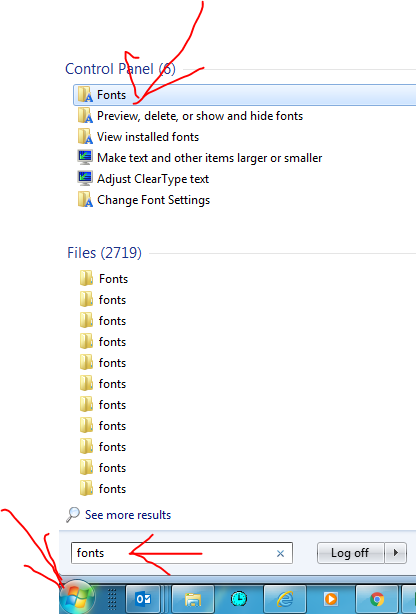
Task: Expand the Log off arrow menu
Action: [396, 553]
